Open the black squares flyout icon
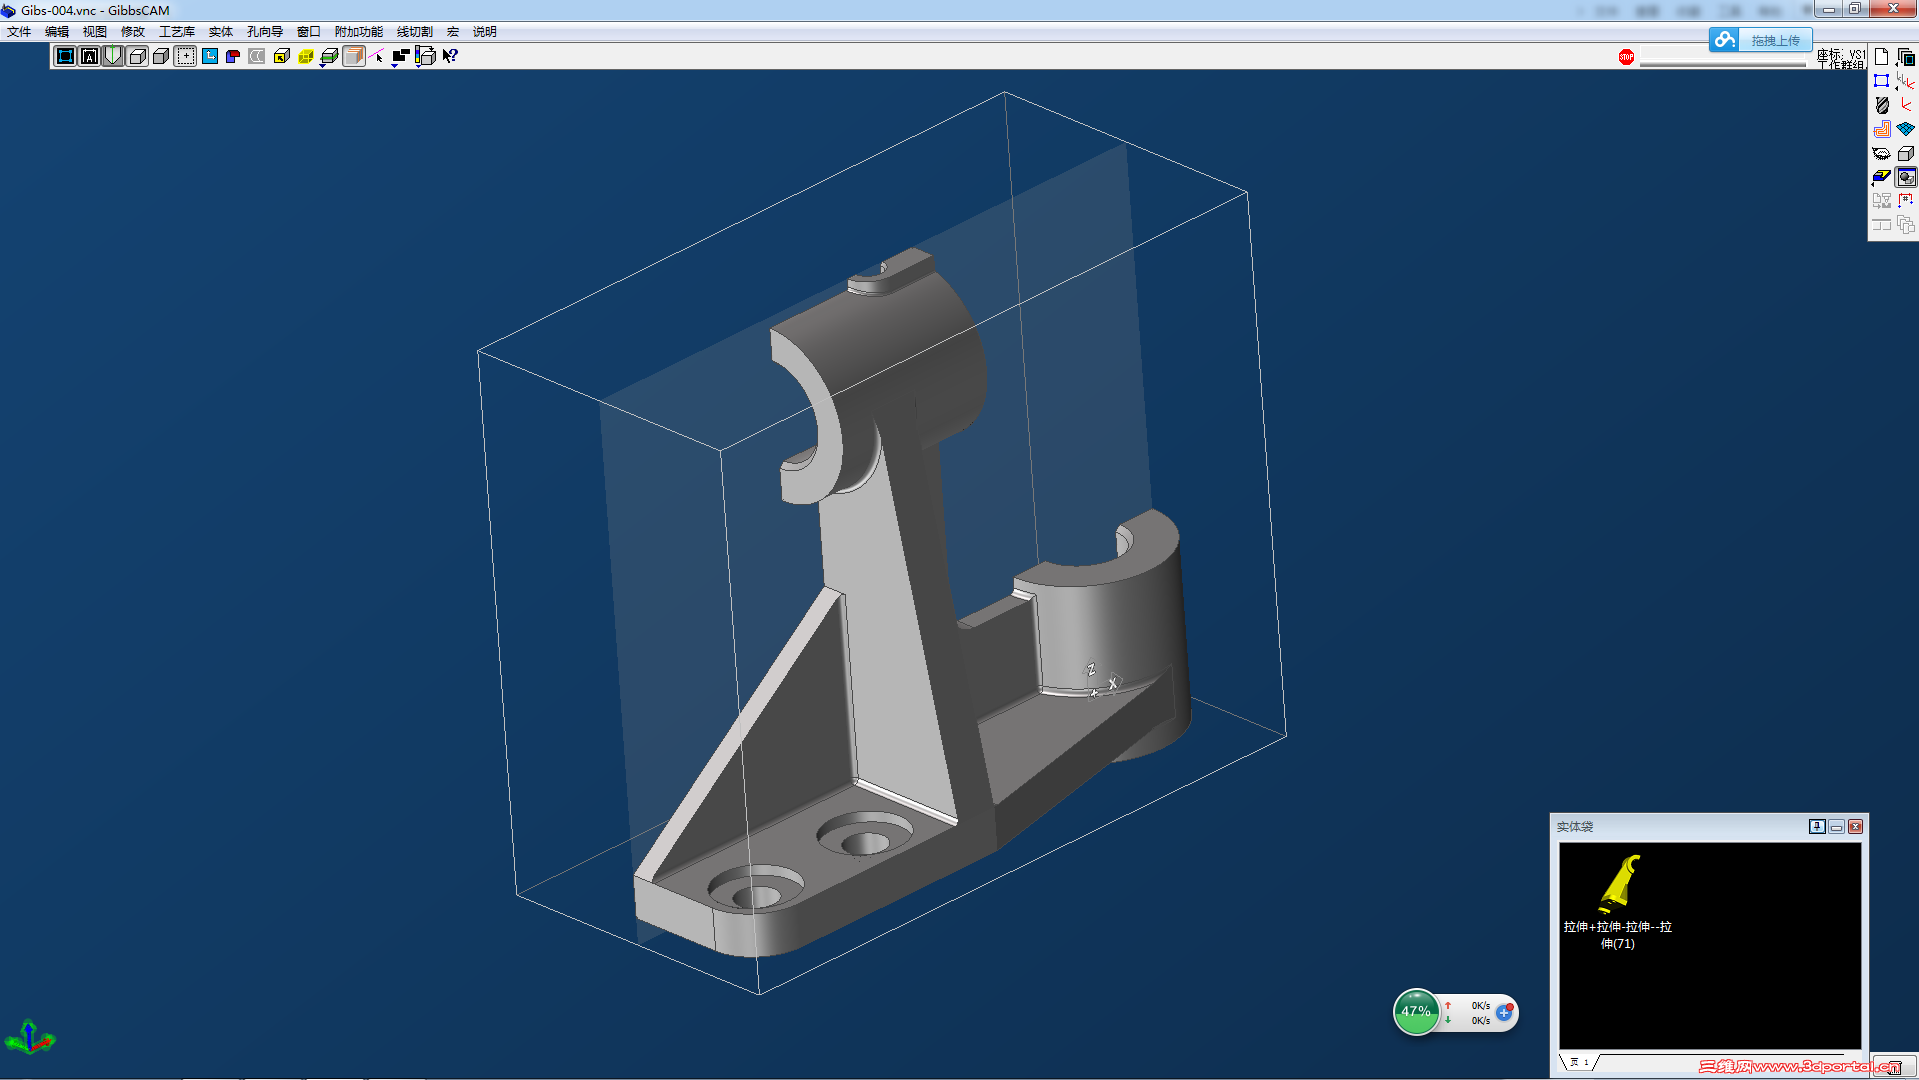Viewport: 1919px width, 1080px height. pyautogui.click(x=401, y=56)
